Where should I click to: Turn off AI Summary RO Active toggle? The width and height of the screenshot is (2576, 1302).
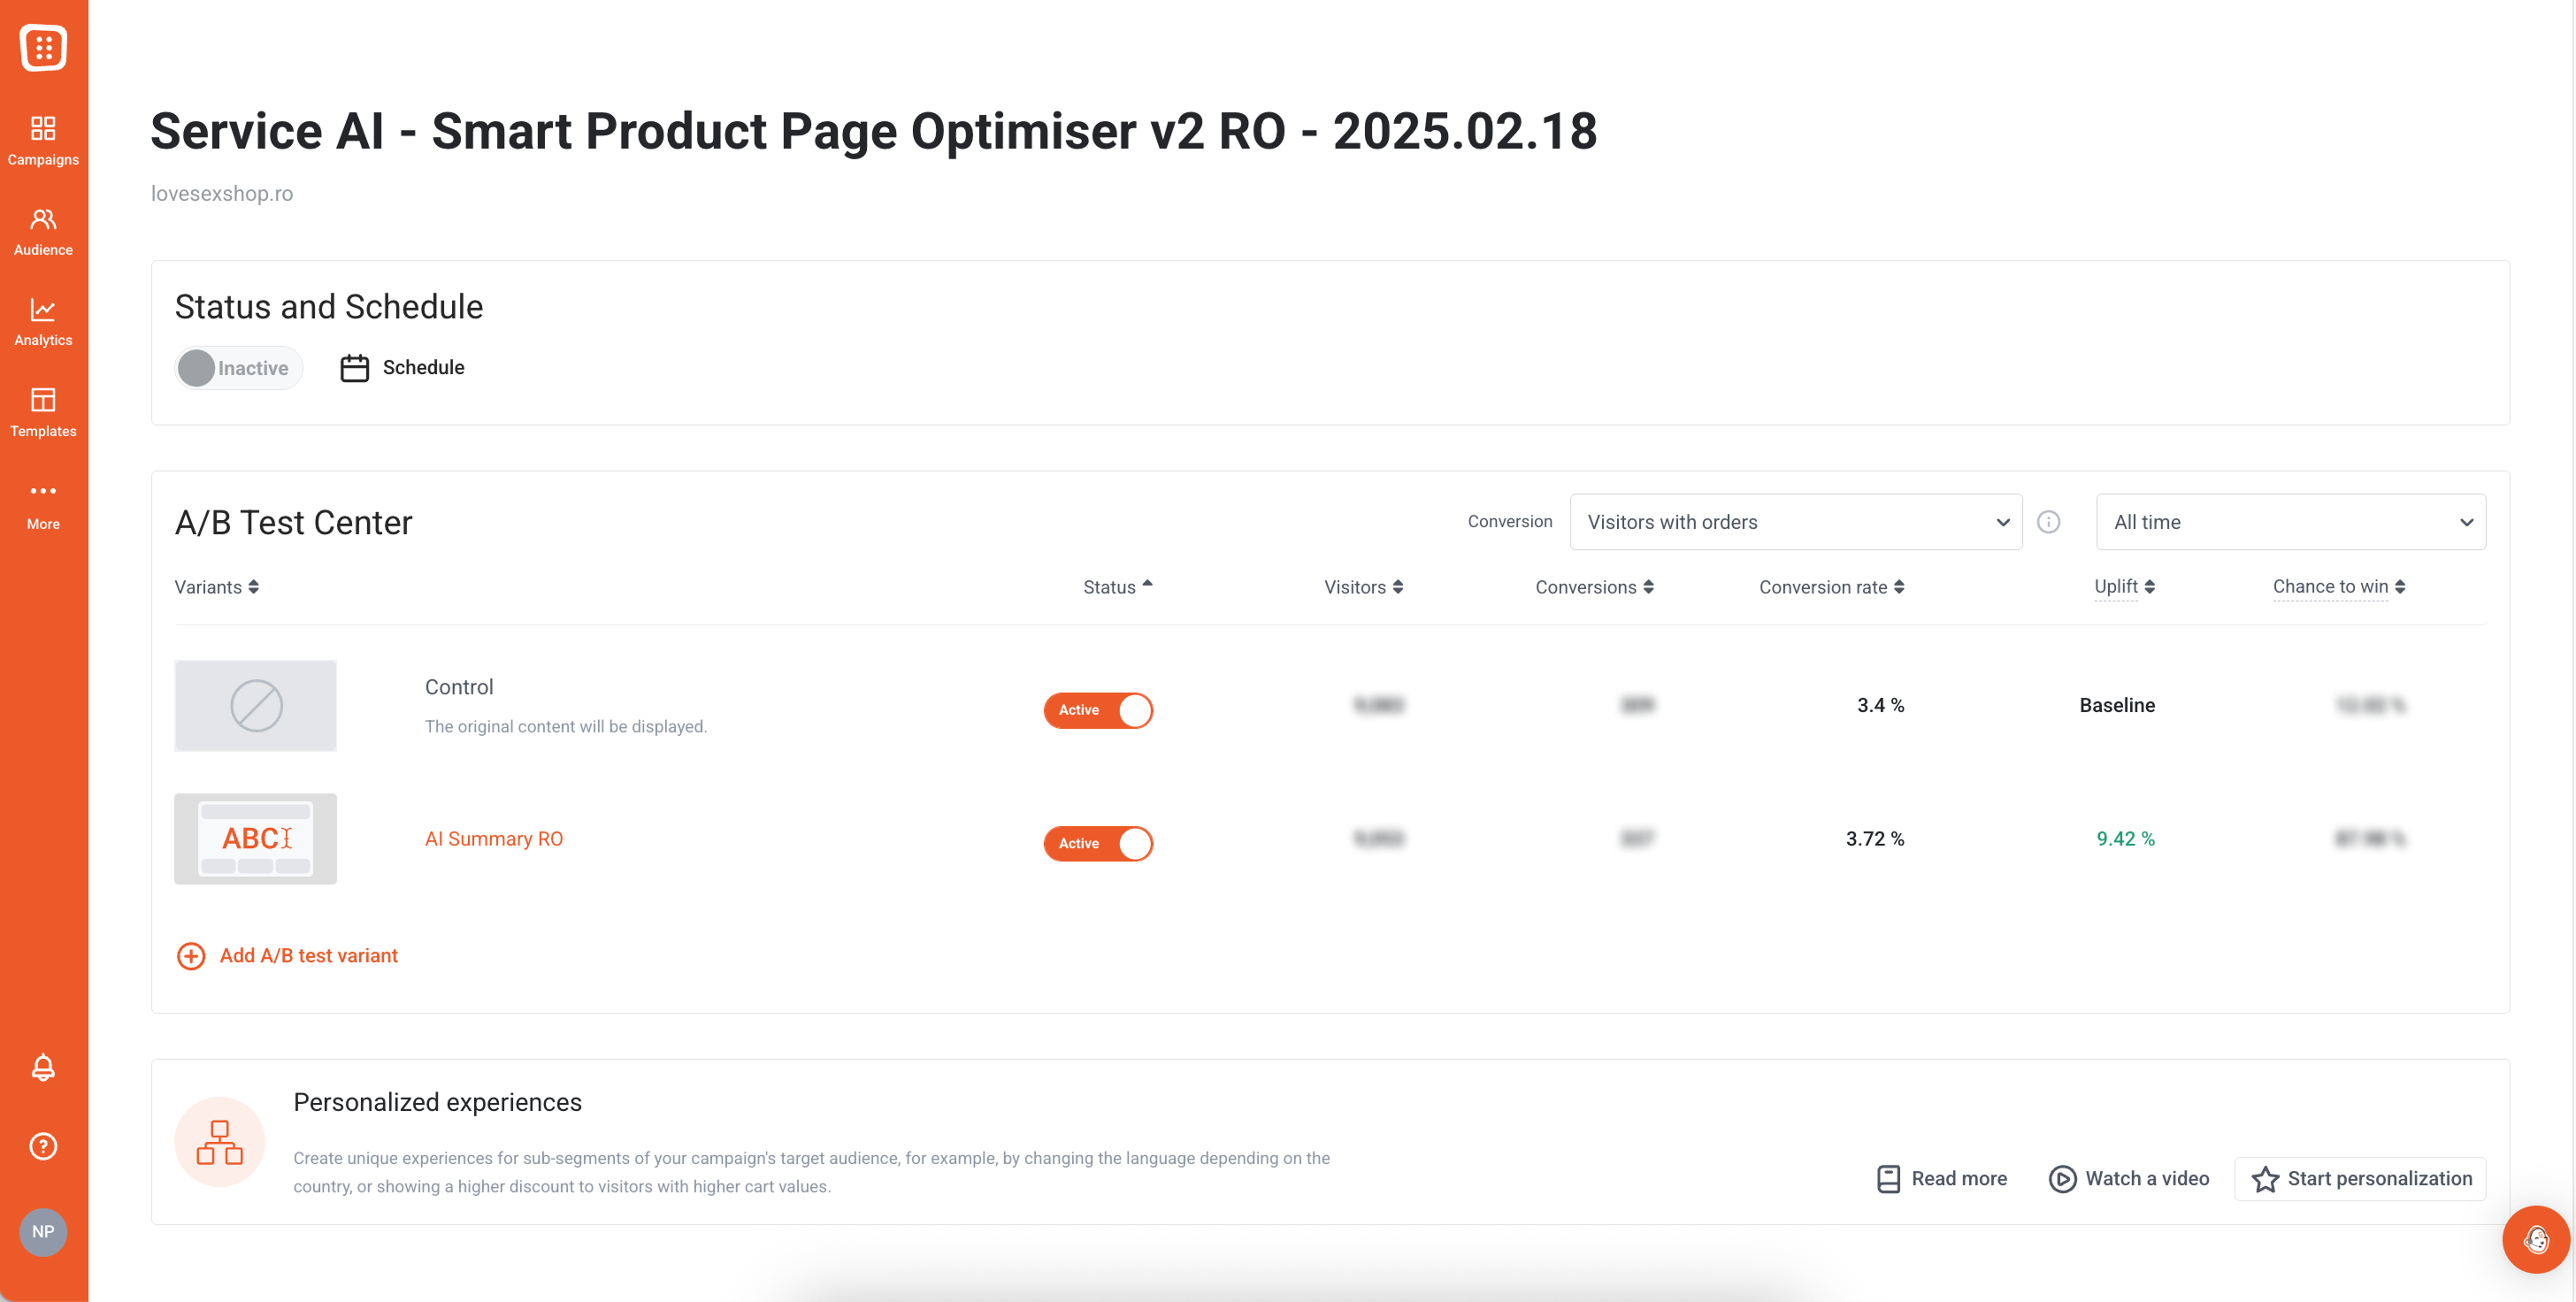1097,843
